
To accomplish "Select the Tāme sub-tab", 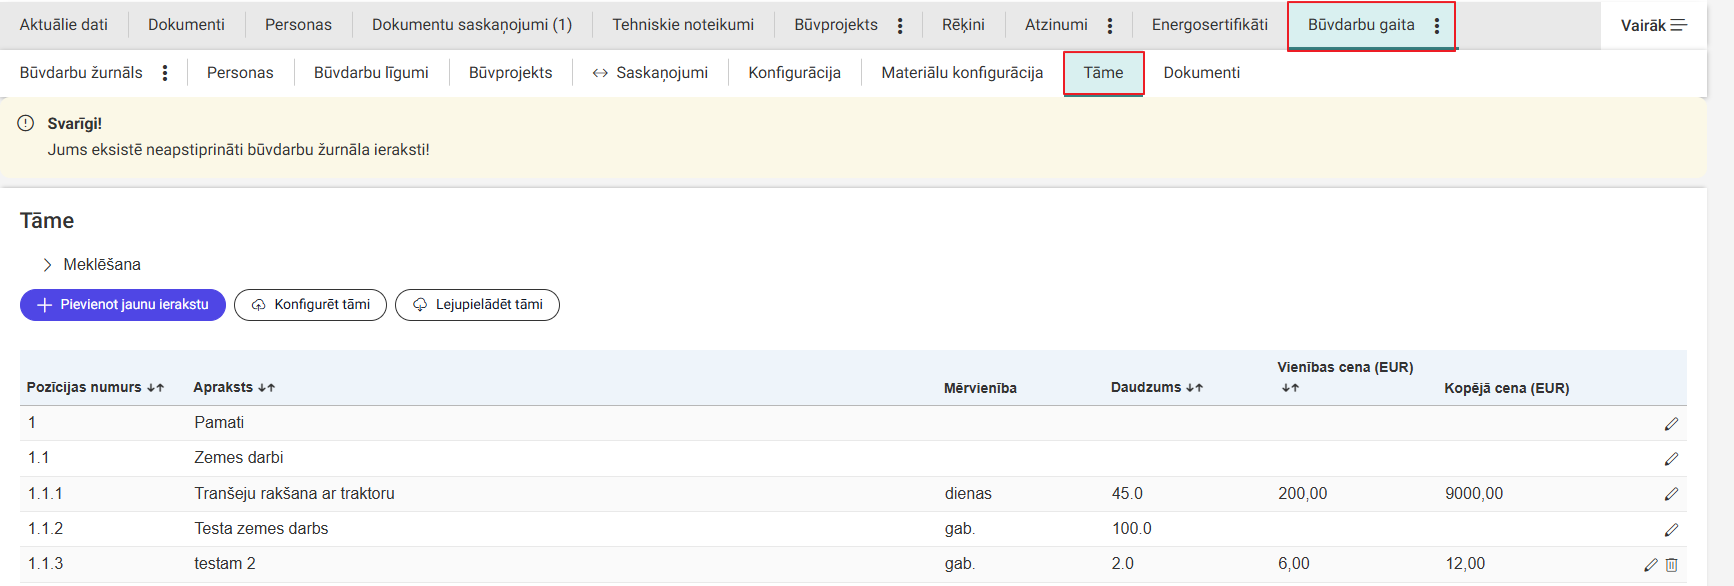I will 1103,73.
